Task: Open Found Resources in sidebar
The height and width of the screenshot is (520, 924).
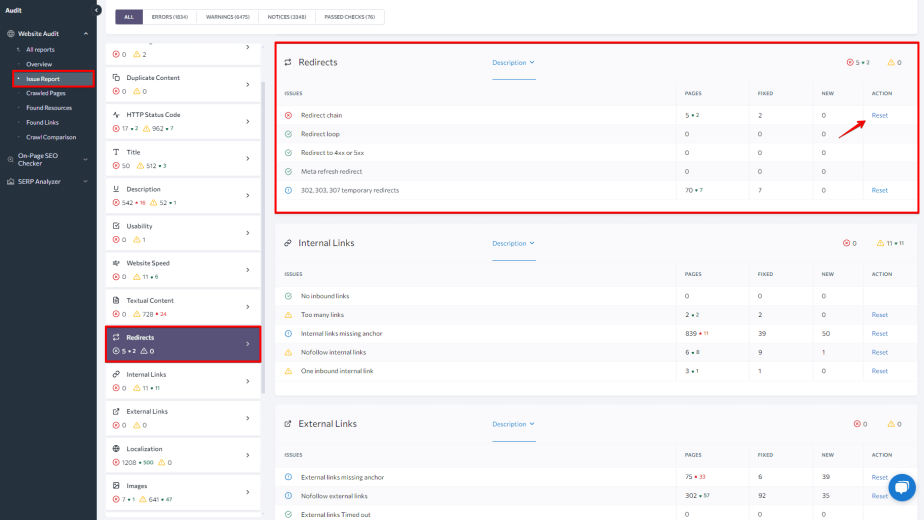Action: 49,108
